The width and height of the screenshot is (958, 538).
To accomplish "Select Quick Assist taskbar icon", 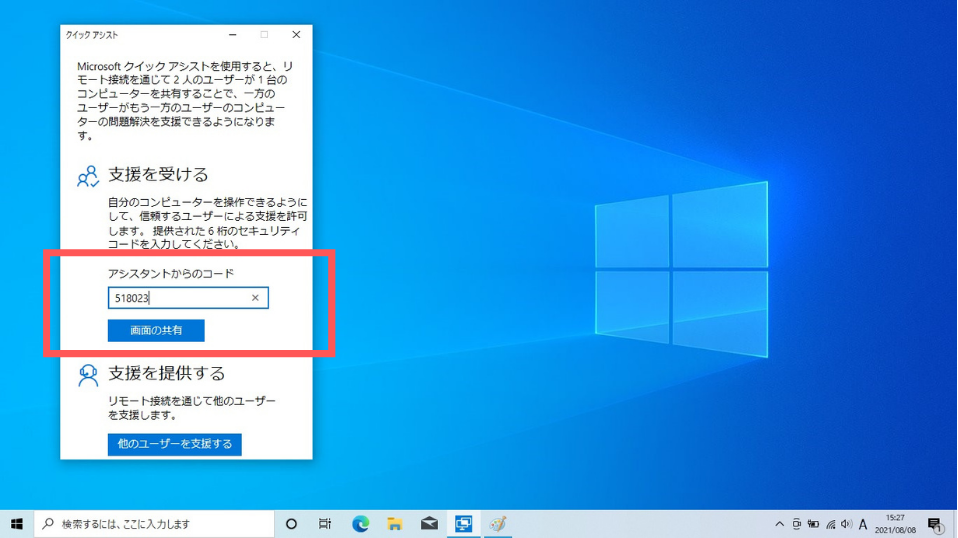I will point(463,524).
